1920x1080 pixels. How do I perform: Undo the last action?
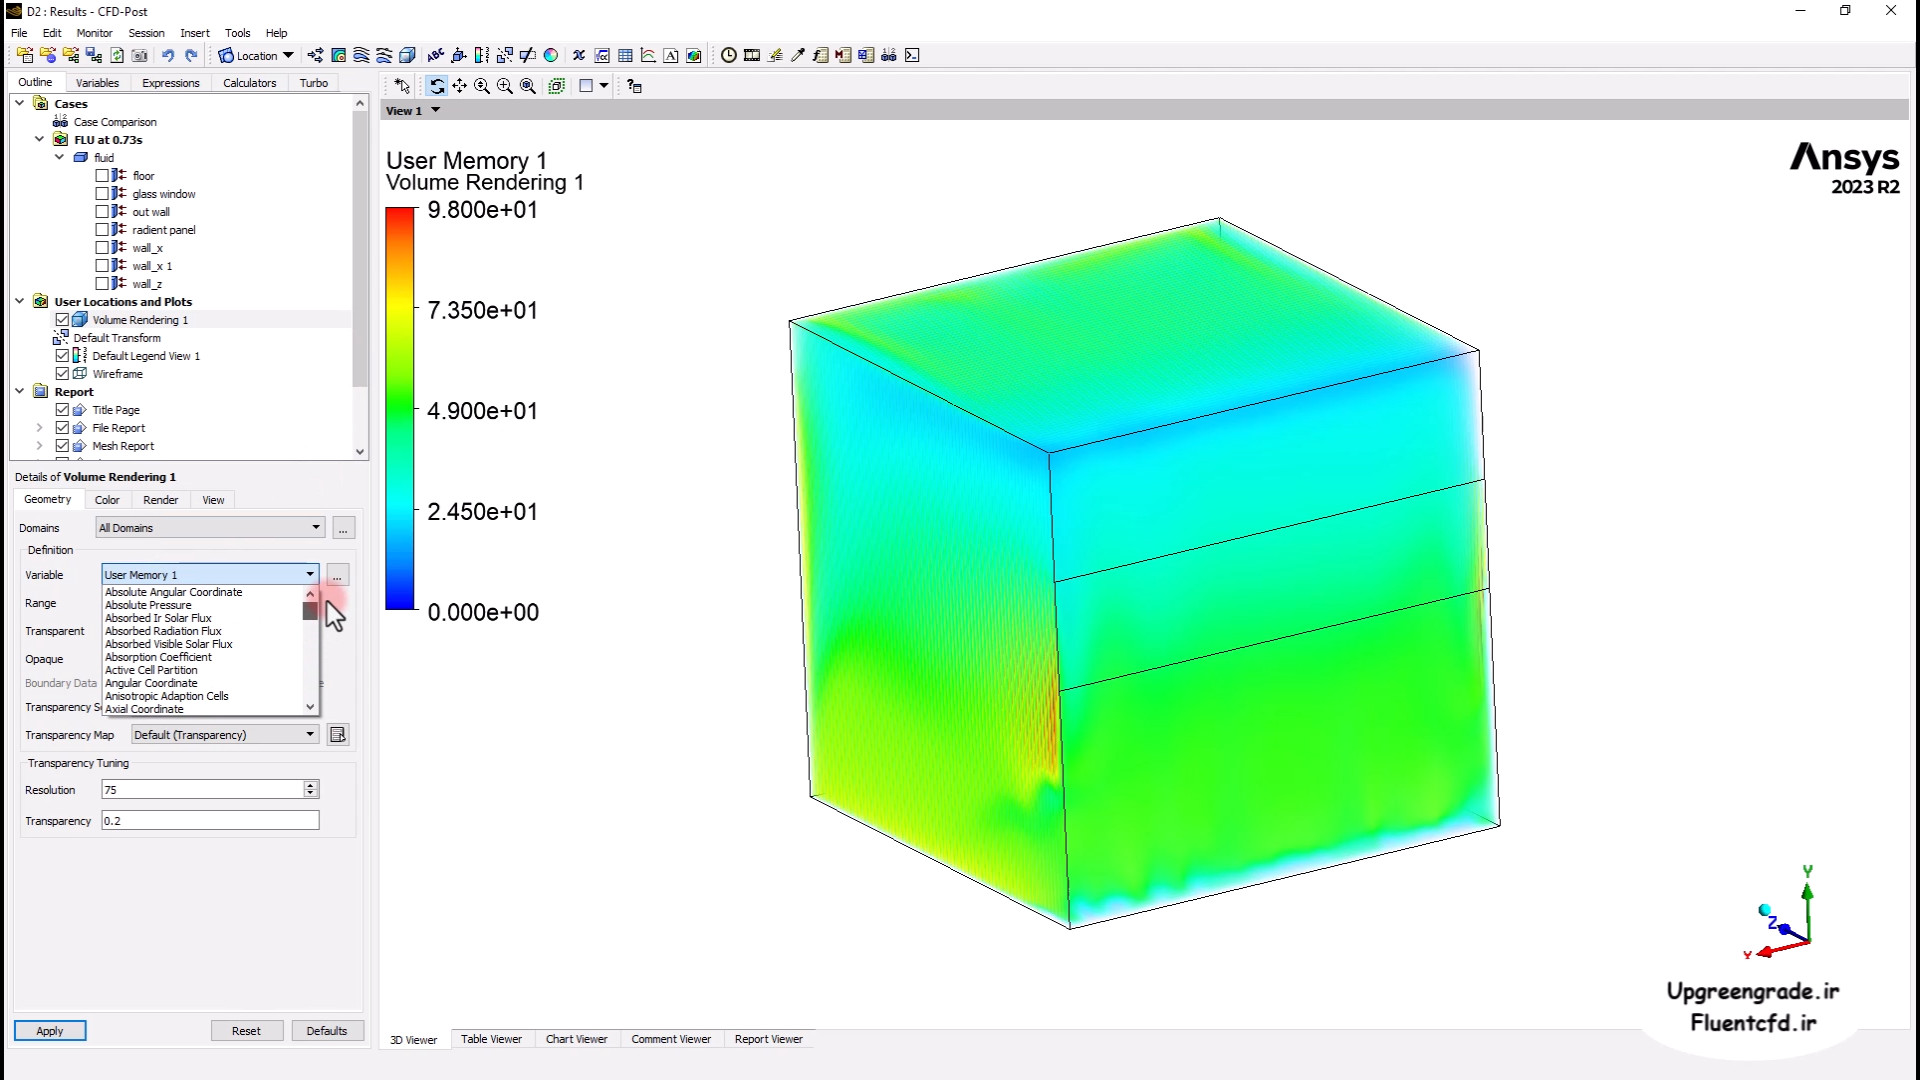pos(168,55)
